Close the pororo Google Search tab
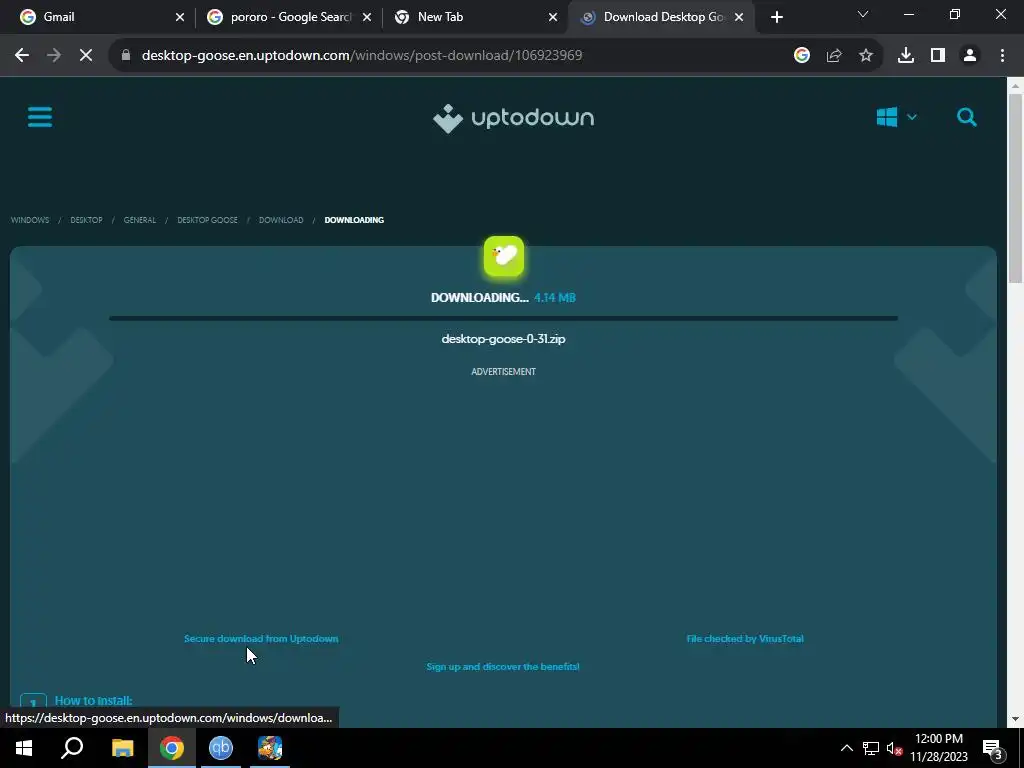 click(367, 17)
